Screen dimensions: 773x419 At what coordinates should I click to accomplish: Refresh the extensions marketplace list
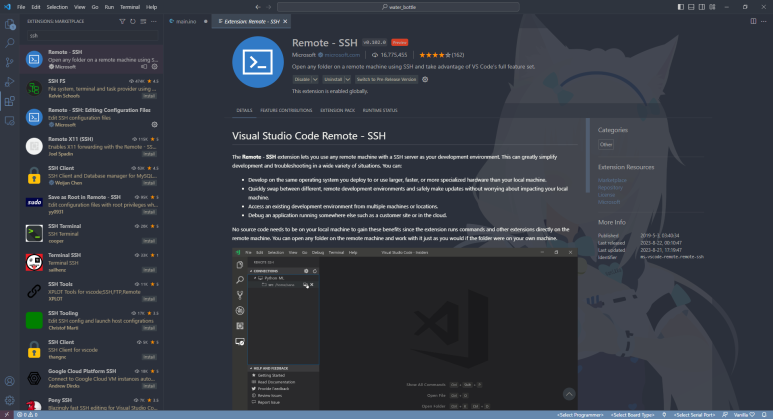click(133, 21)
